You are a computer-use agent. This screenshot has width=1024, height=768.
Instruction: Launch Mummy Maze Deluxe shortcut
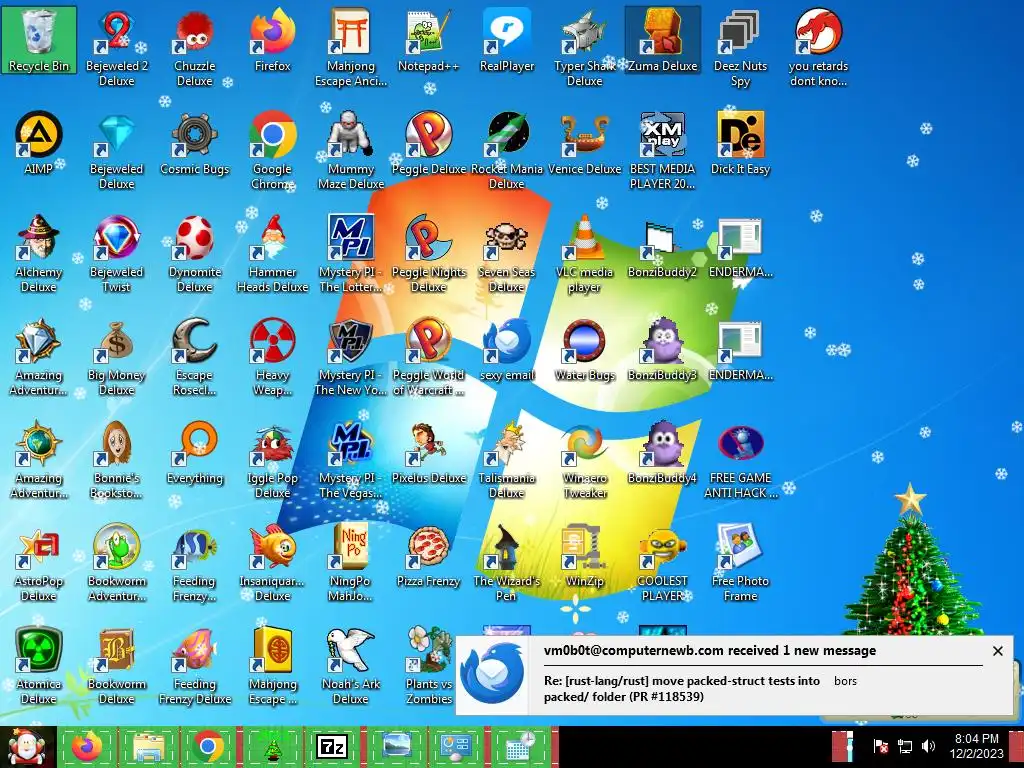(x=351, y=151)
